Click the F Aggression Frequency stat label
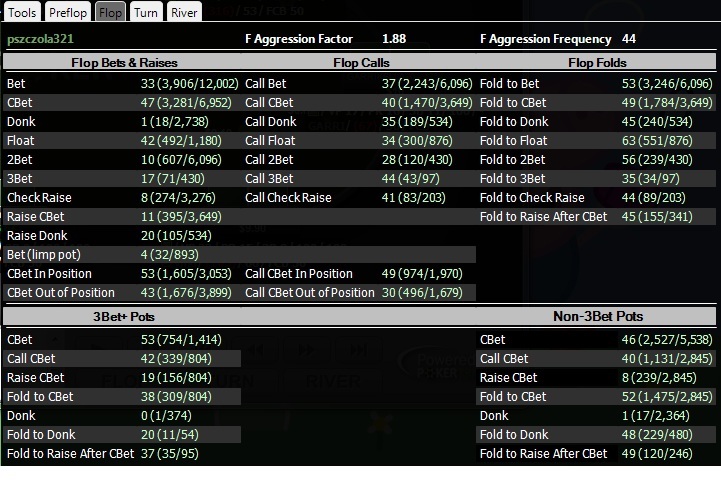The width and height of the screenshot is (721, 500). tap(546, 39)
